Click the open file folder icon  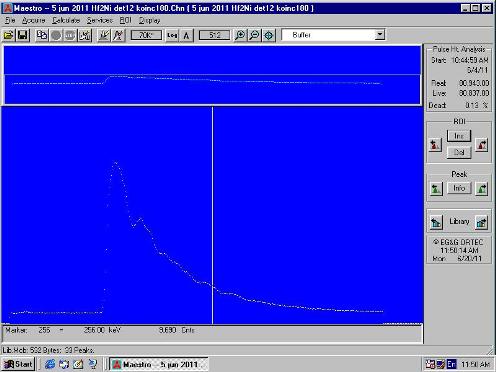click(x=9, y=35)
